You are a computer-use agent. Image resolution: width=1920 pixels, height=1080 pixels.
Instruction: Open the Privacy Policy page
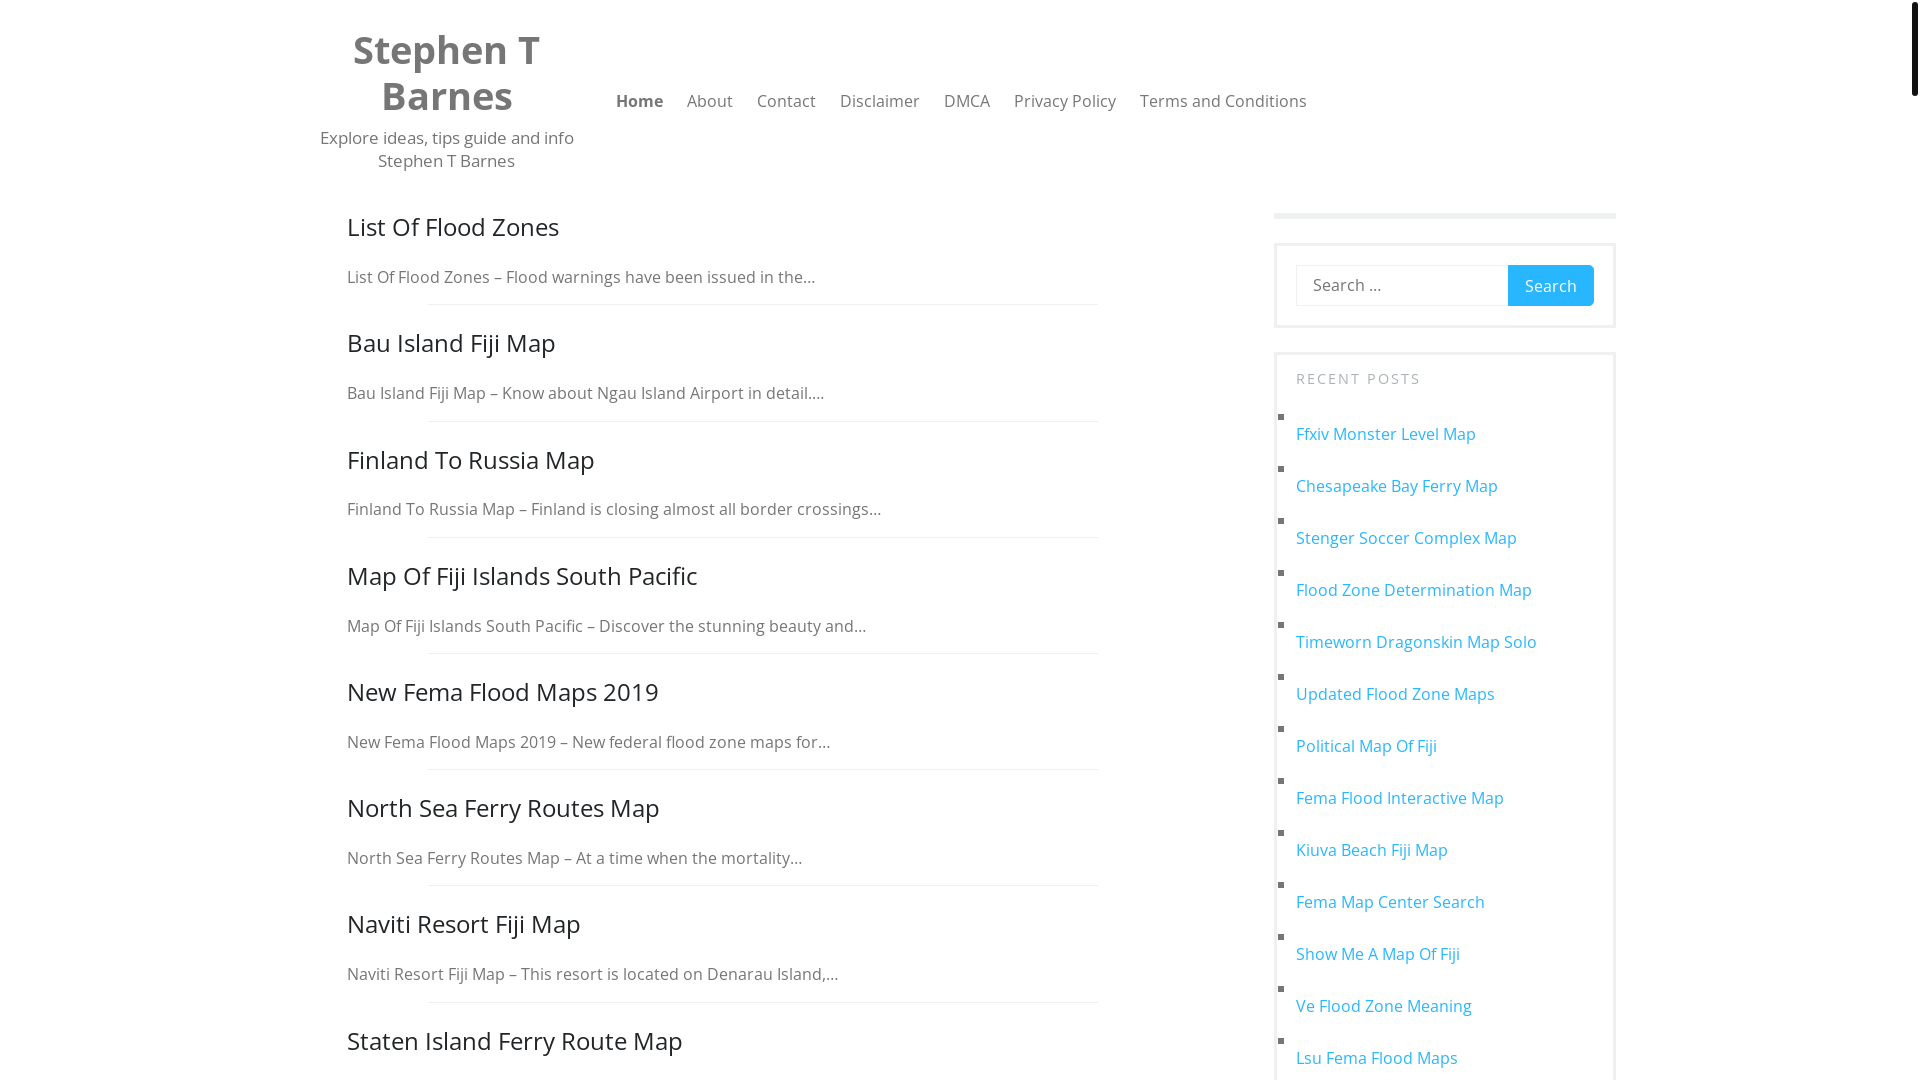click(x=1064, y=101)
